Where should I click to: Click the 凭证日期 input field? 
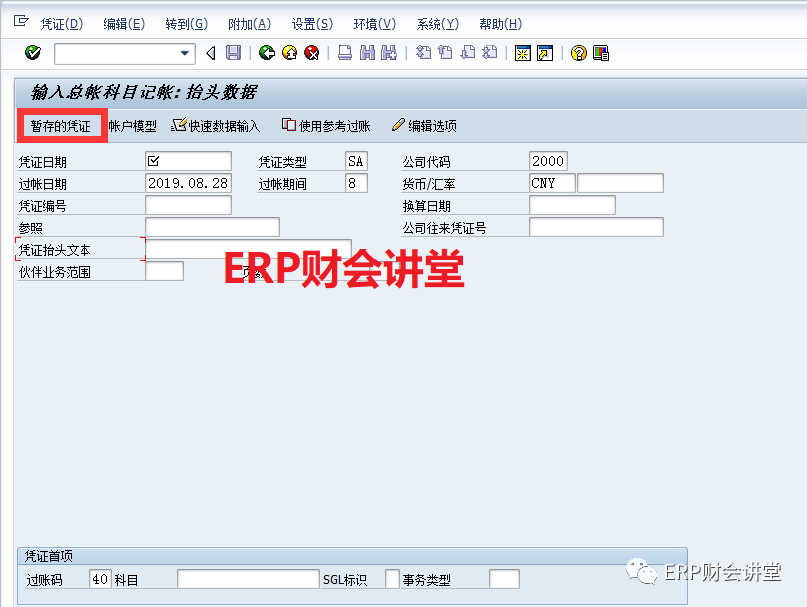pyautogui.click(x=188, y=161)
